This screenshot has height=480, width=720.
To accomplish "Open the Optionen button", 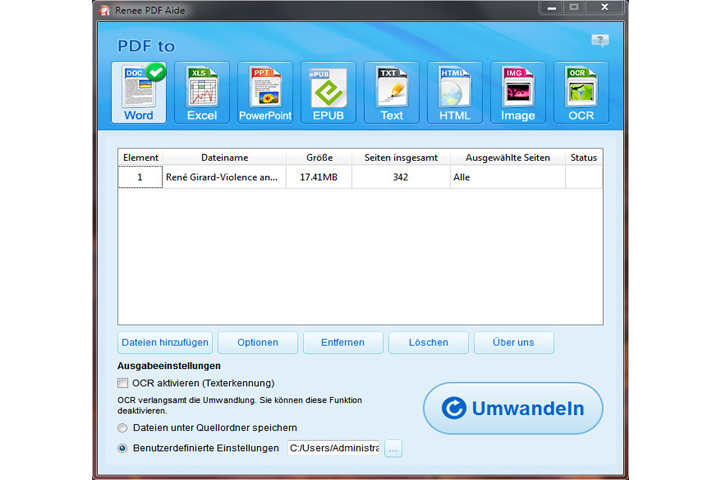I will click(258, 343).
